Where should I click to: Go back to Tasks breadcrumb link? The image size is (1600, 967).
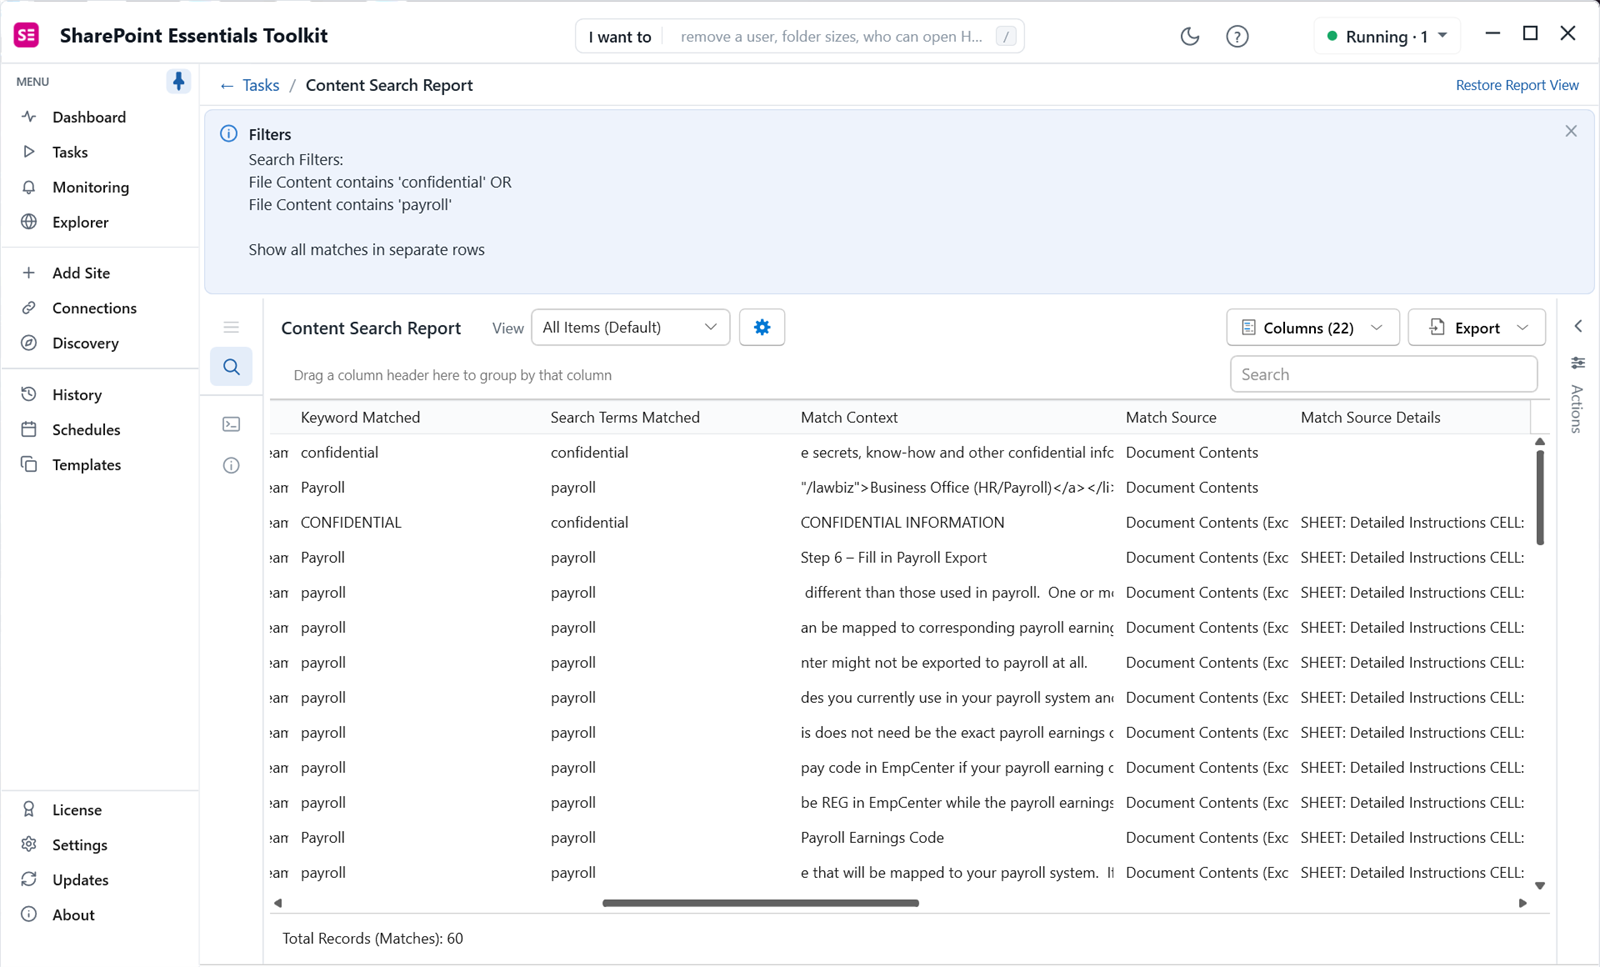click(x=250, y=85)
